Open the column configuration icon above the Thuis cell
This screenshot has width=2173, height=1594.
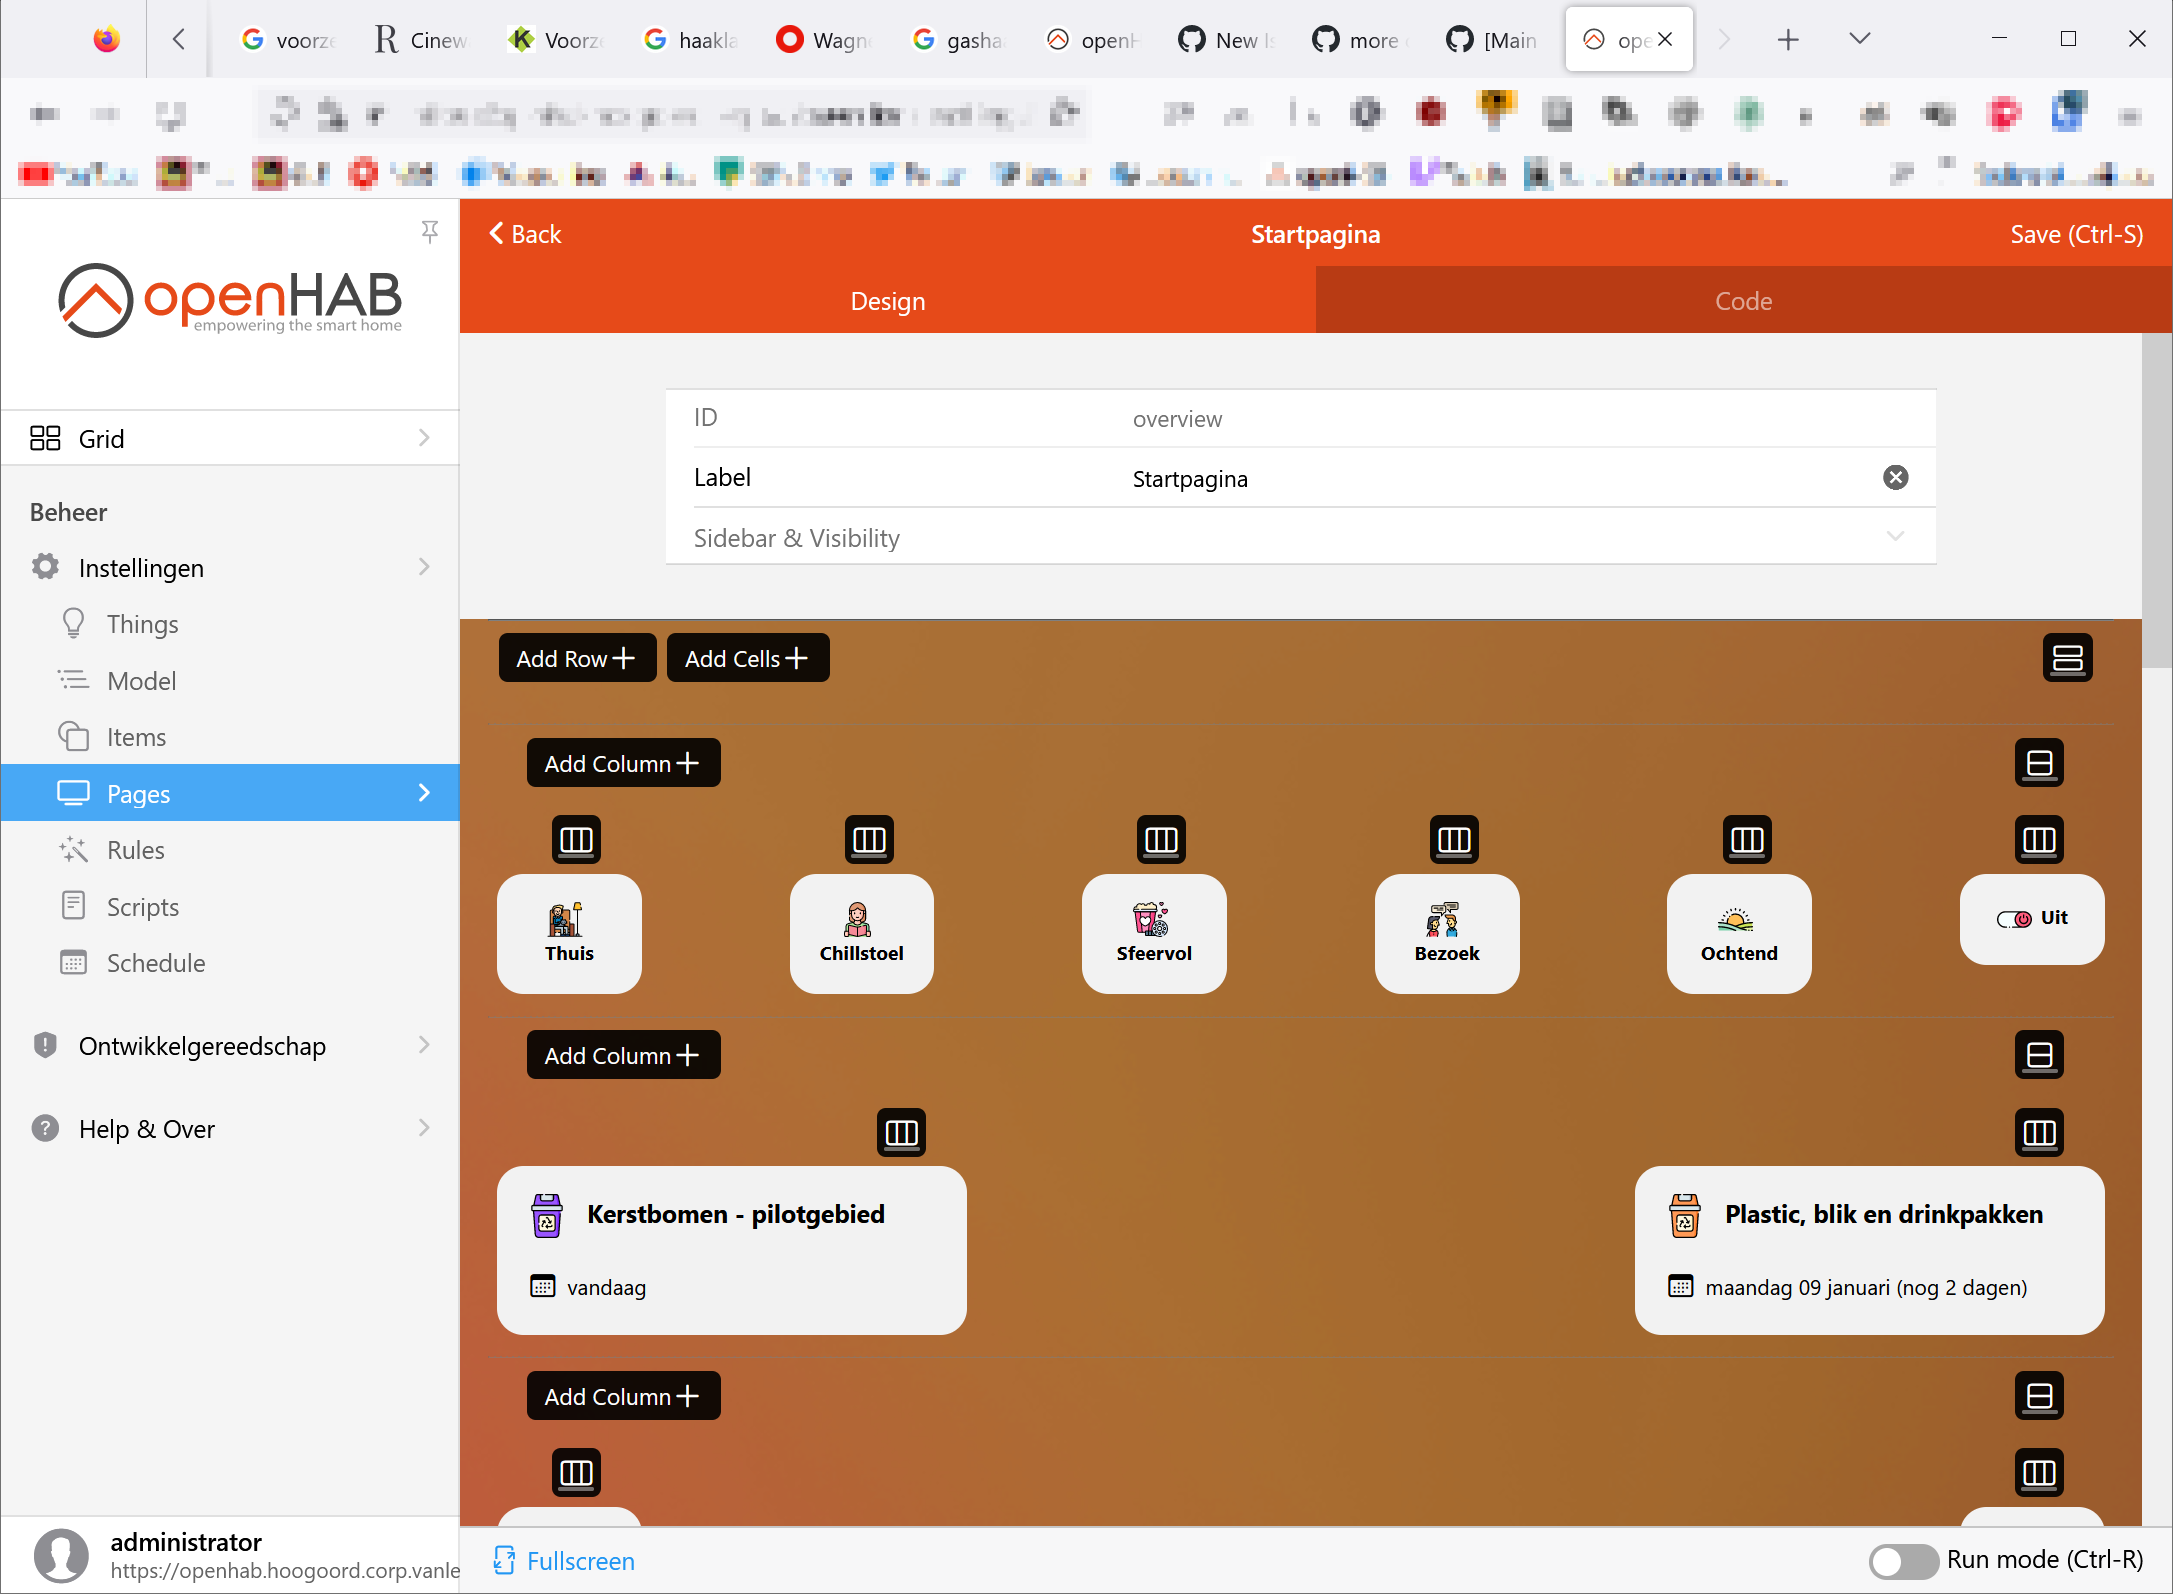coord(577,840)
